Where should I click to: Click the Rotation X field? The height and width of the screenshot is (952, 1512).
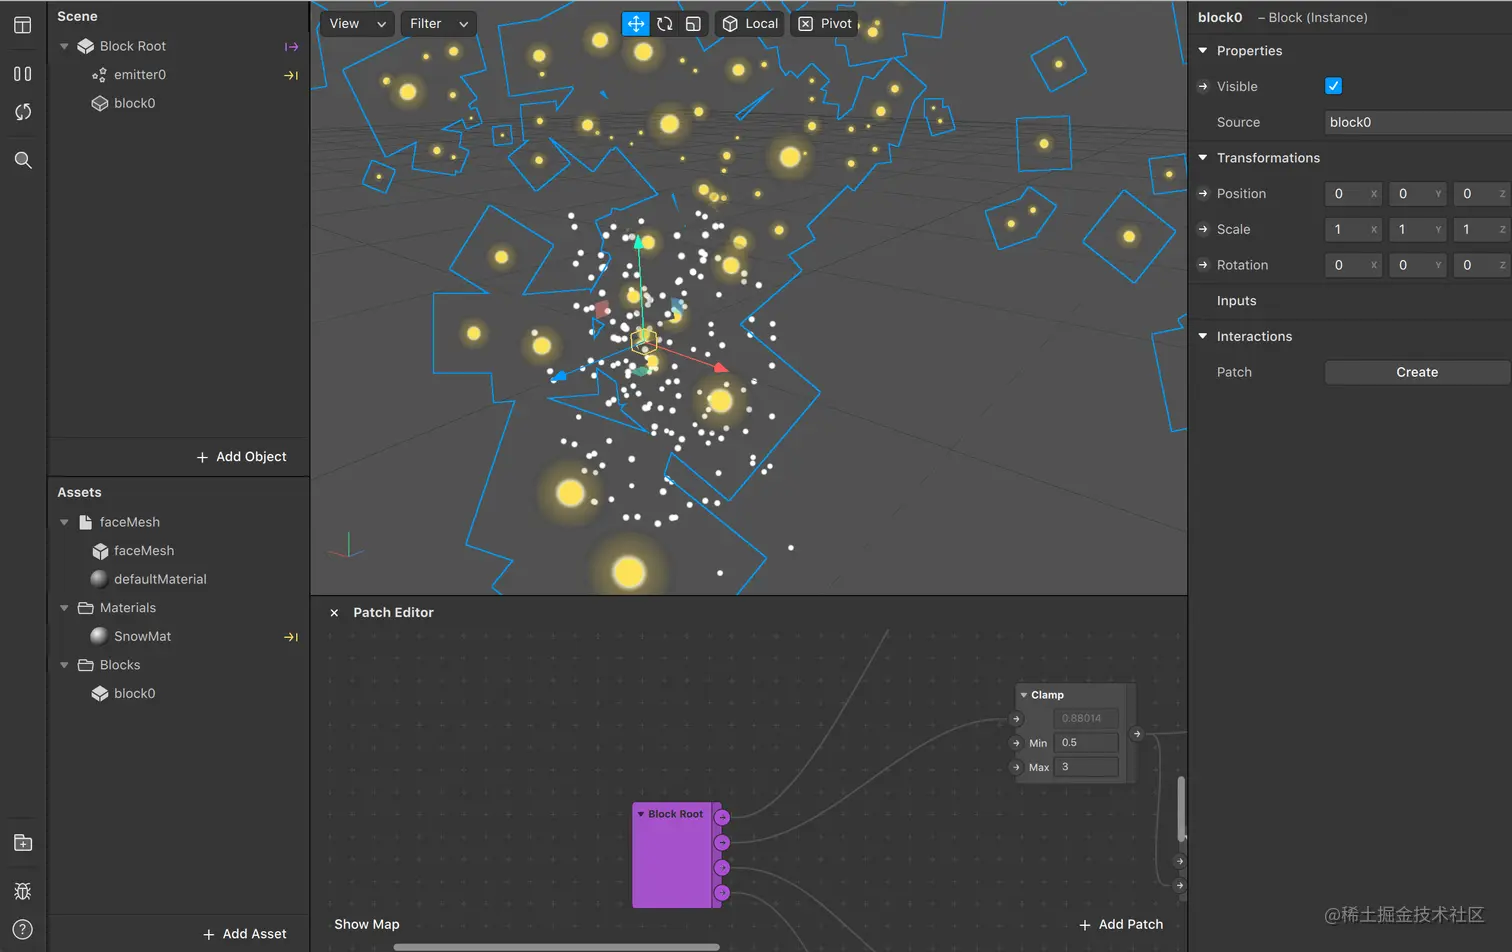pyautogui.click(x=1353, y=265)
